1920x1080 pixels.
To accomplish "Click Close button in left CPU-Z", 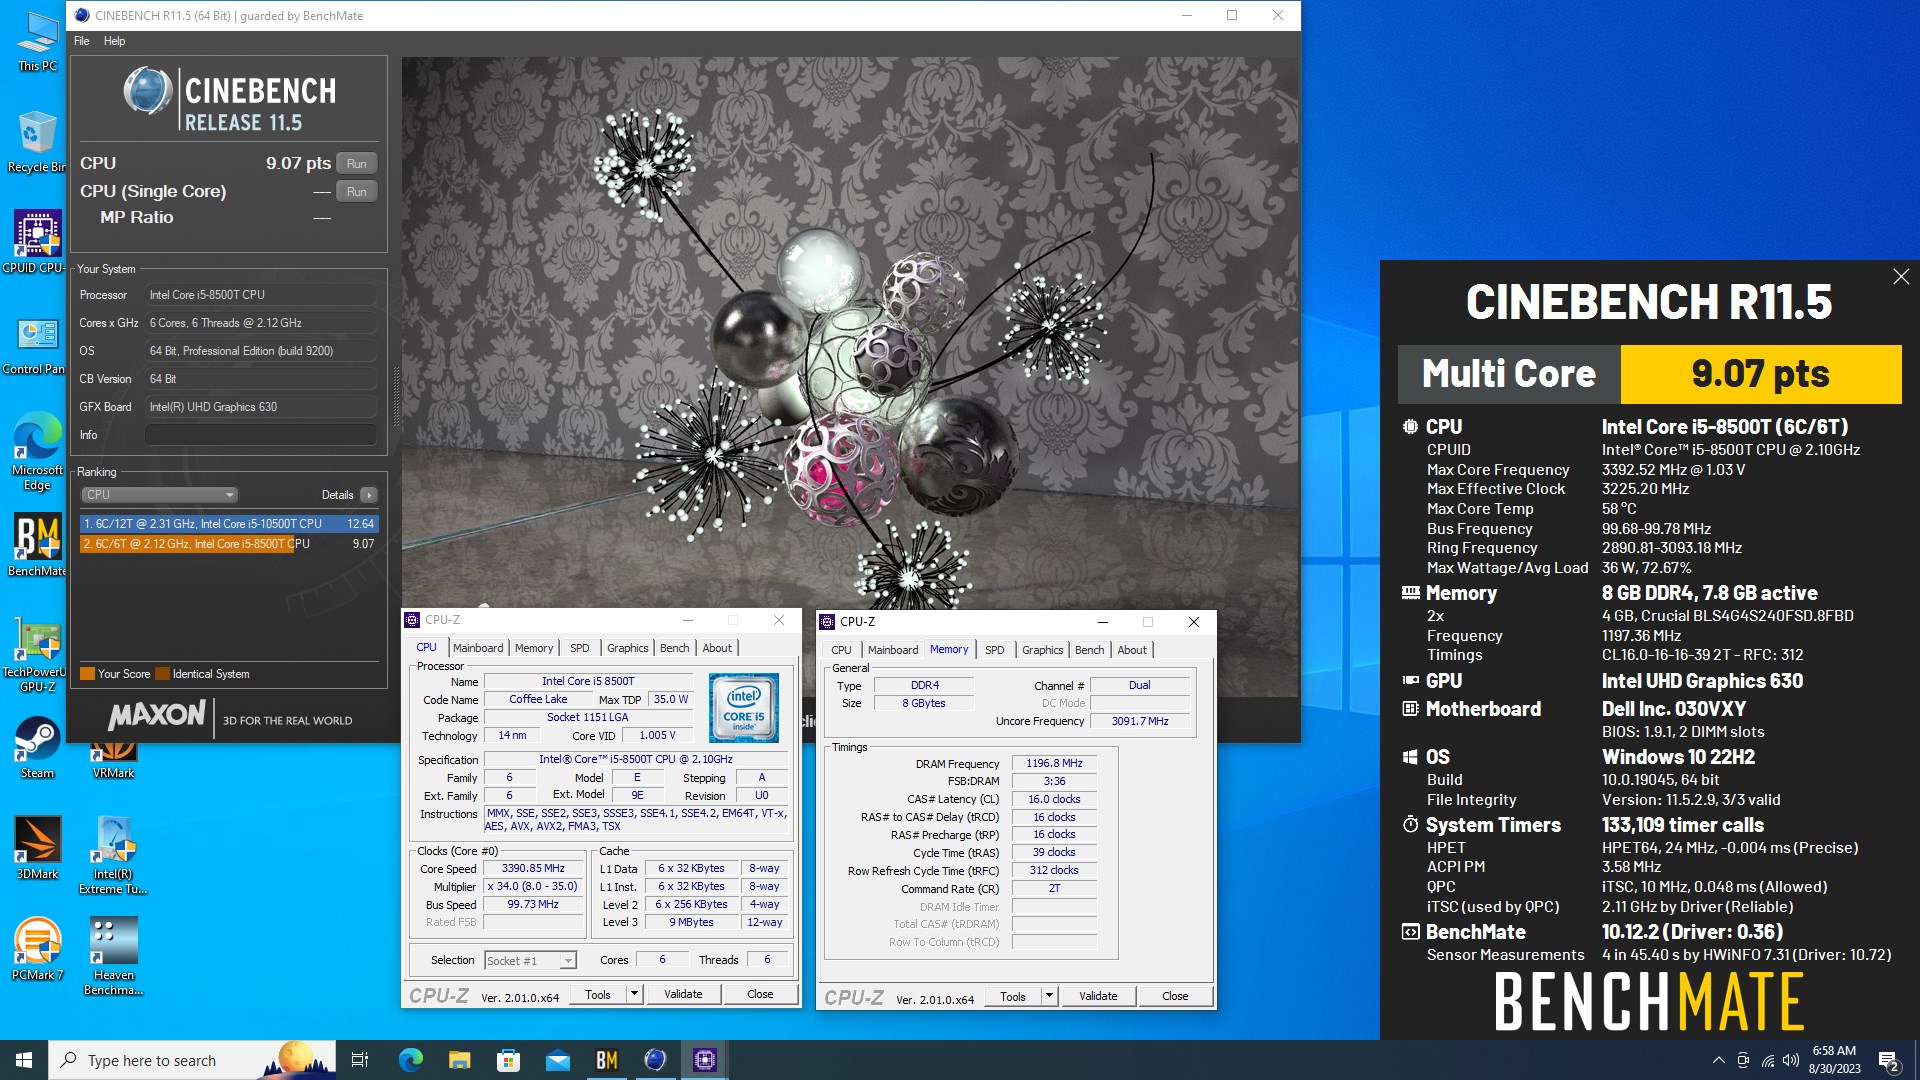I will point(760,994).
